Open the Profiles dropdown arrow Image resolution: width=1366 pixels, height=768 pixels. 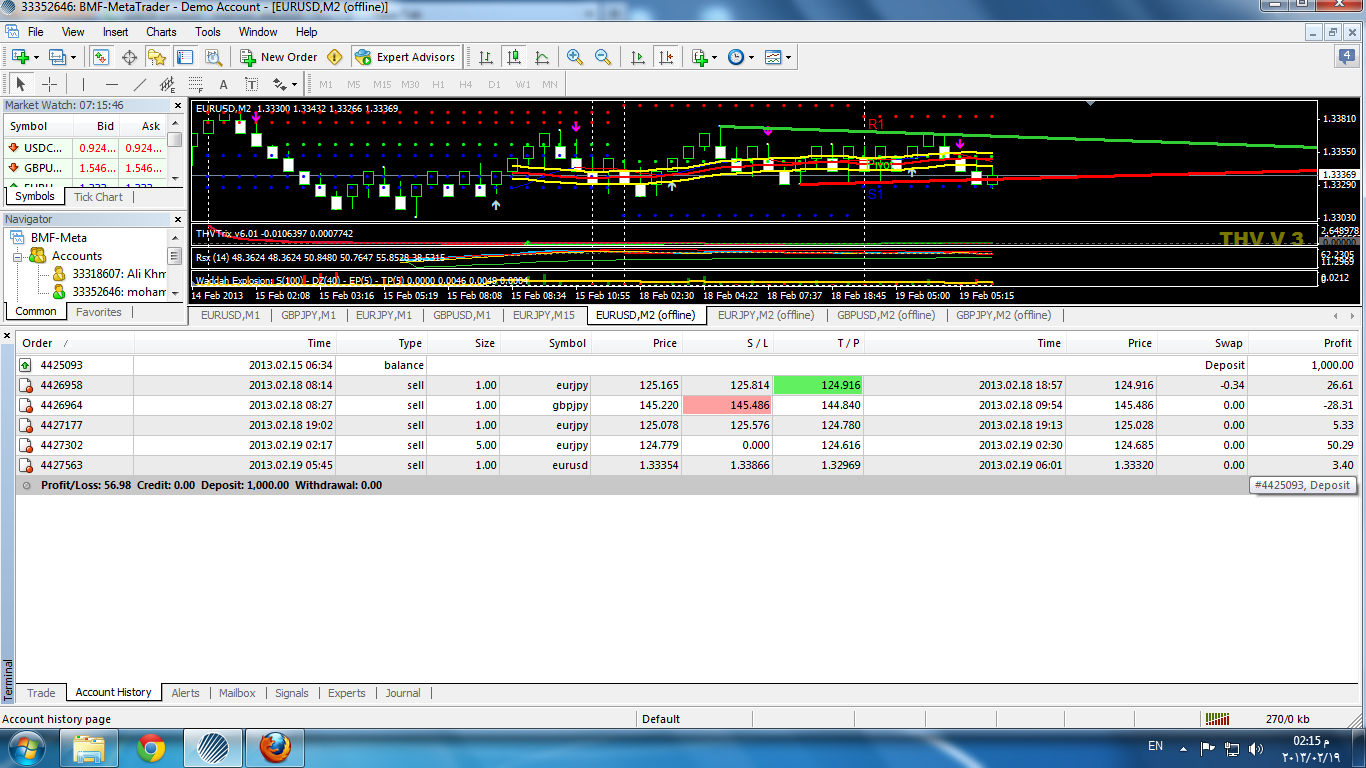[x=73, y=57]
